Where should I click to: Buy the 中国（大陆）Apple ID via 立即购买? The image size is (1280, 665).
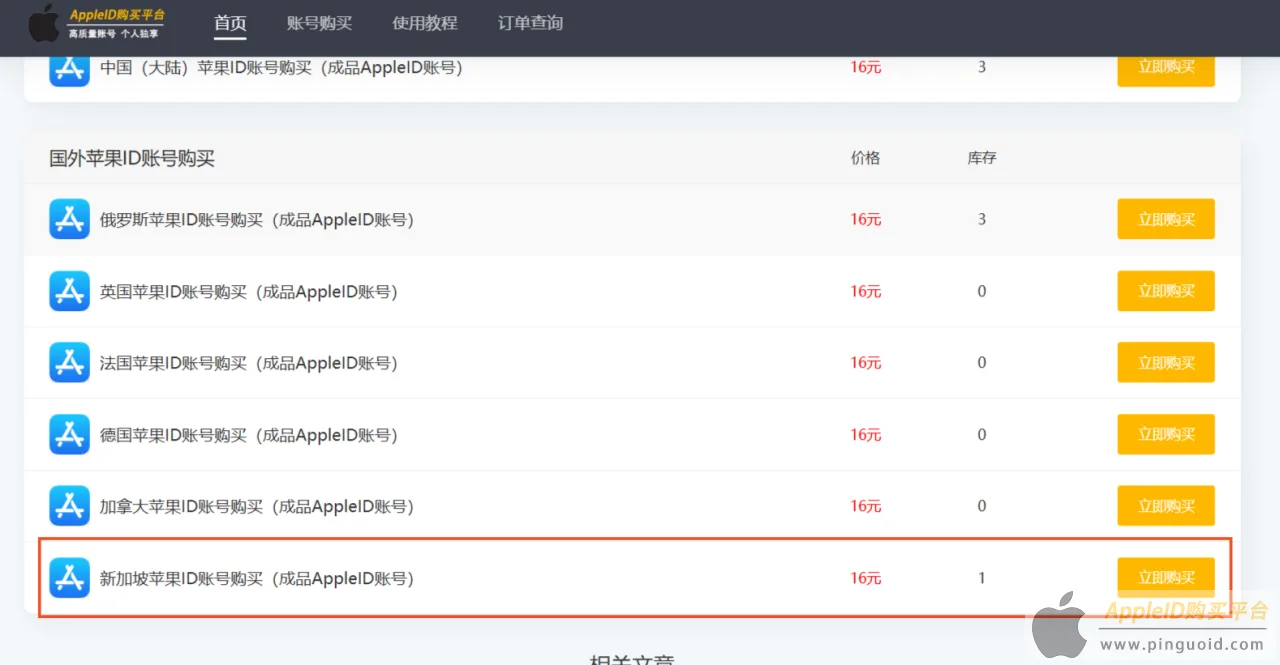coord(1166,70)
